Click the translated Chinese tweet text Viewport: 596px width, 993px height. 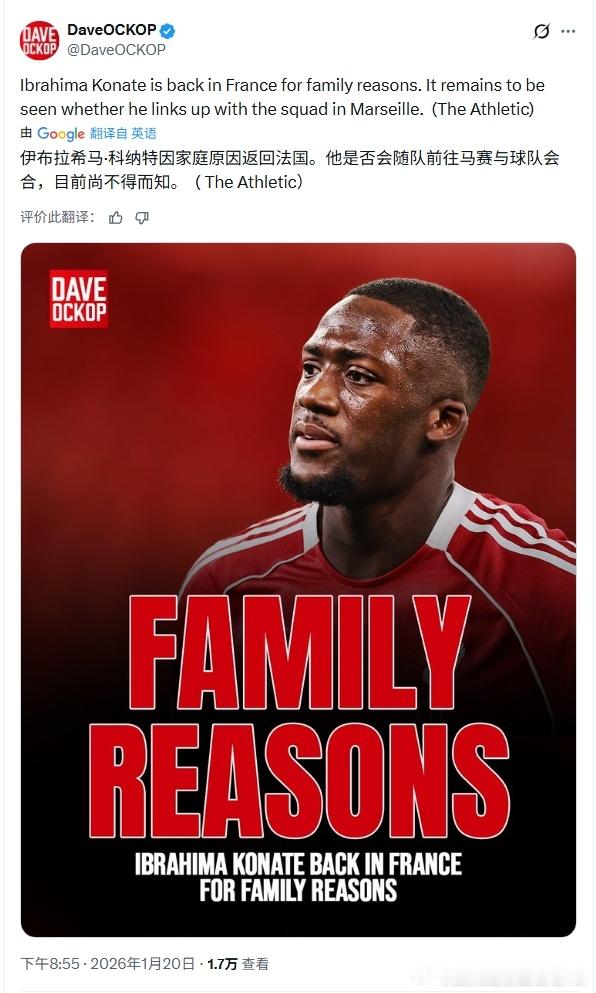pos(289,170)
